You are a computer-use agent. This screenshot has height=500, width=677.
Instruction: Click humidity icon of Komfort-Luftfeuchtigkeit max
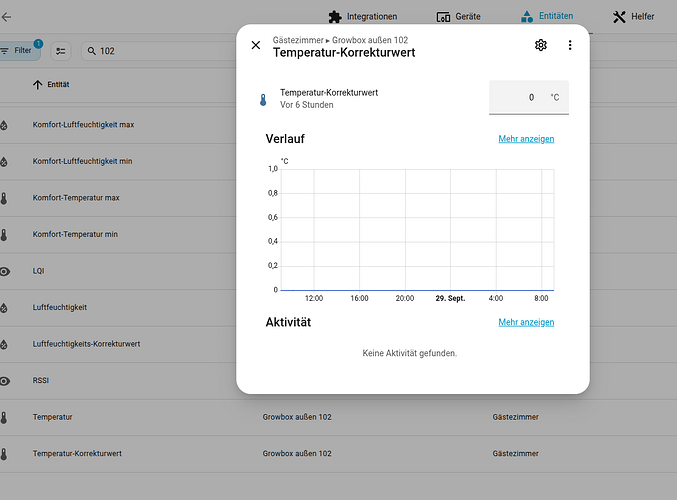[4, 125]
